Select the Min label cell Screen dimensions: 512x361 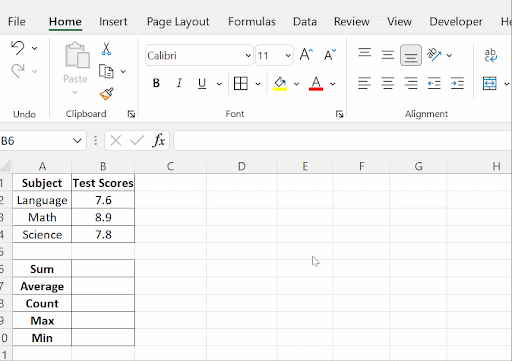tap(42, 338)
